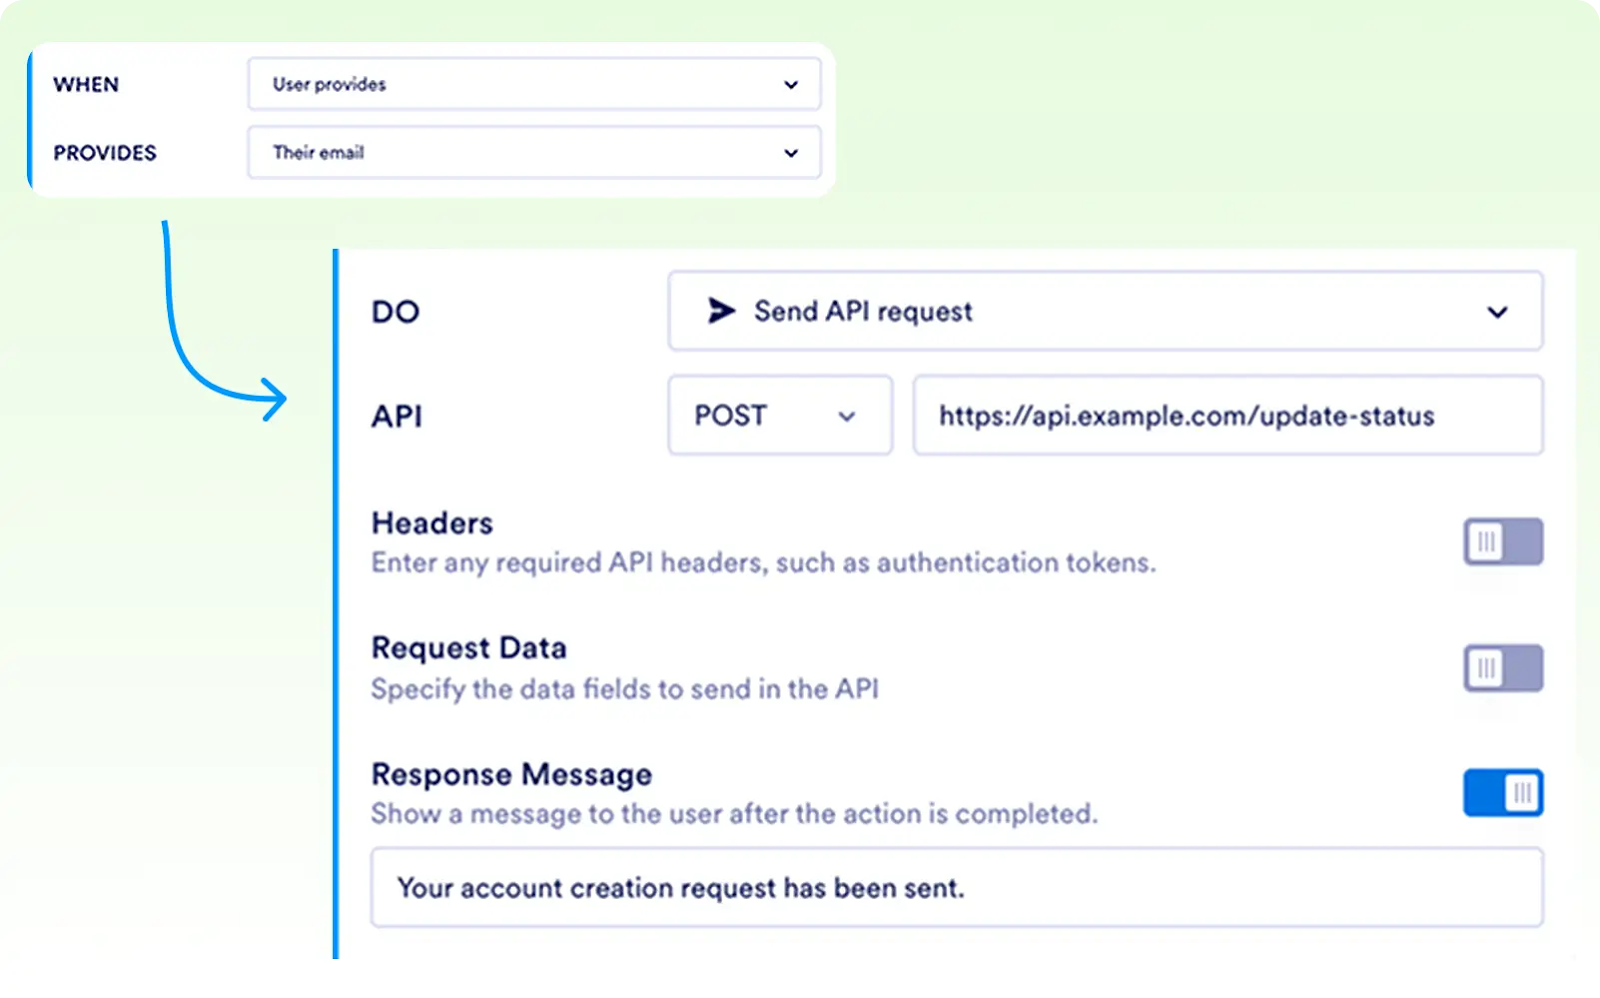Enable the Headers toggle

point(1502,542)
